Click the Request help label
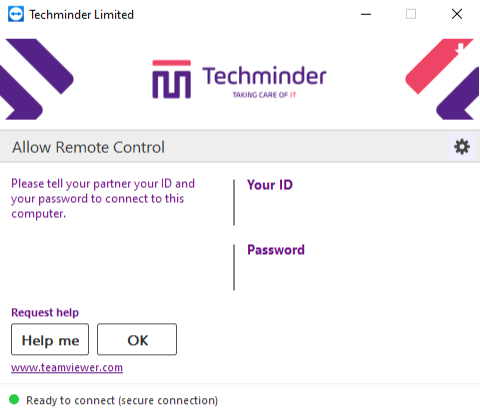480x417 pixels. pos(45,313)
